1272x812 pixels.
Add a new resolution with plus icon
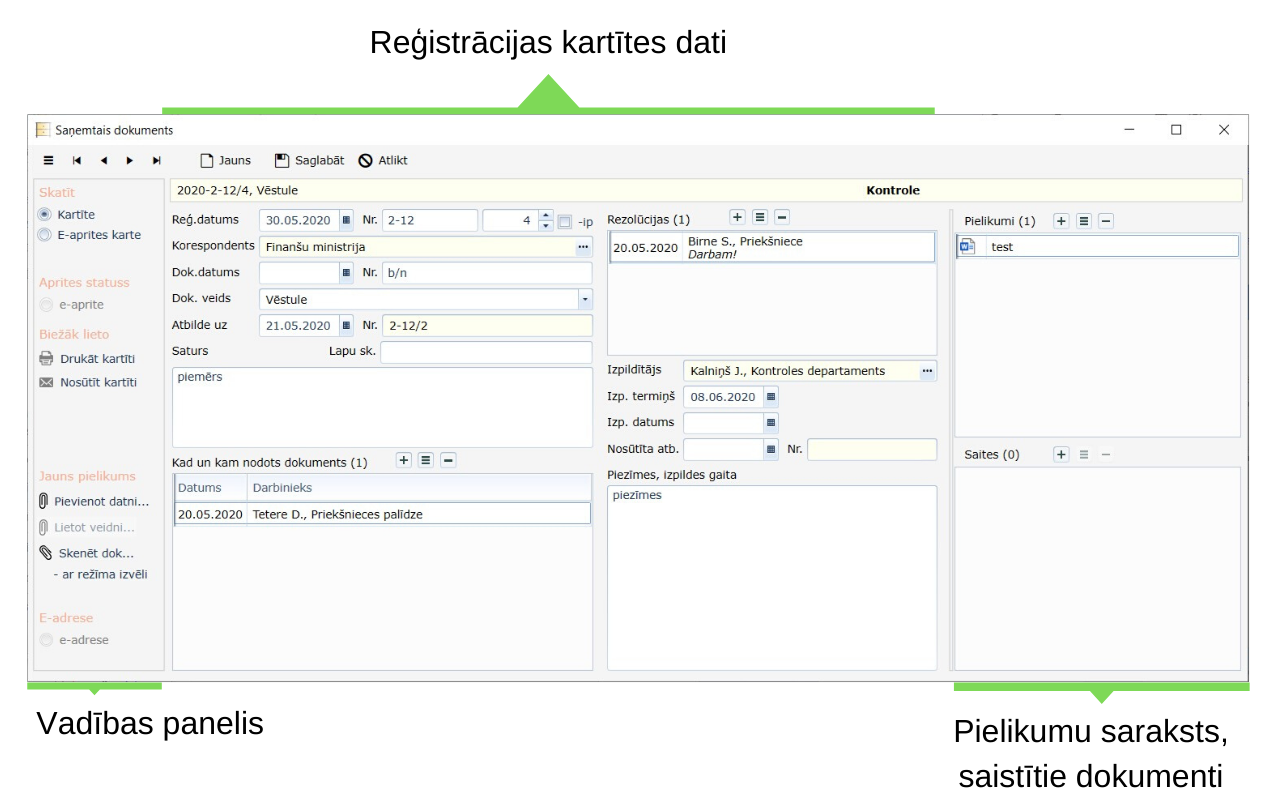pos(737,217)
